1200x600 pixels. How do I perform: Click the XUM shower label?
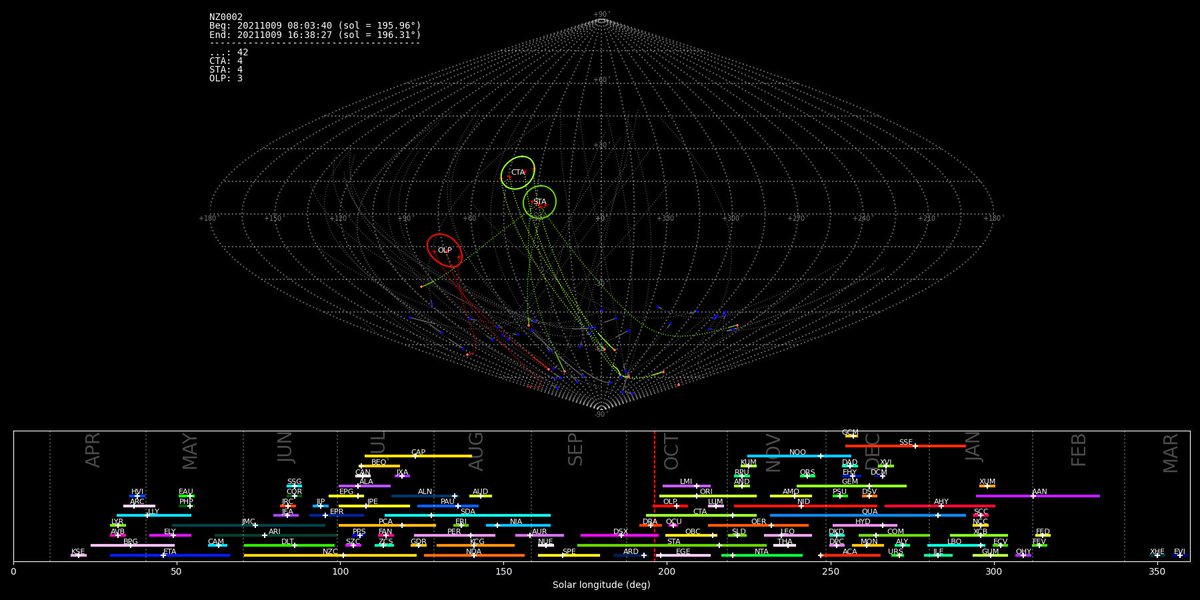point(987,482)
